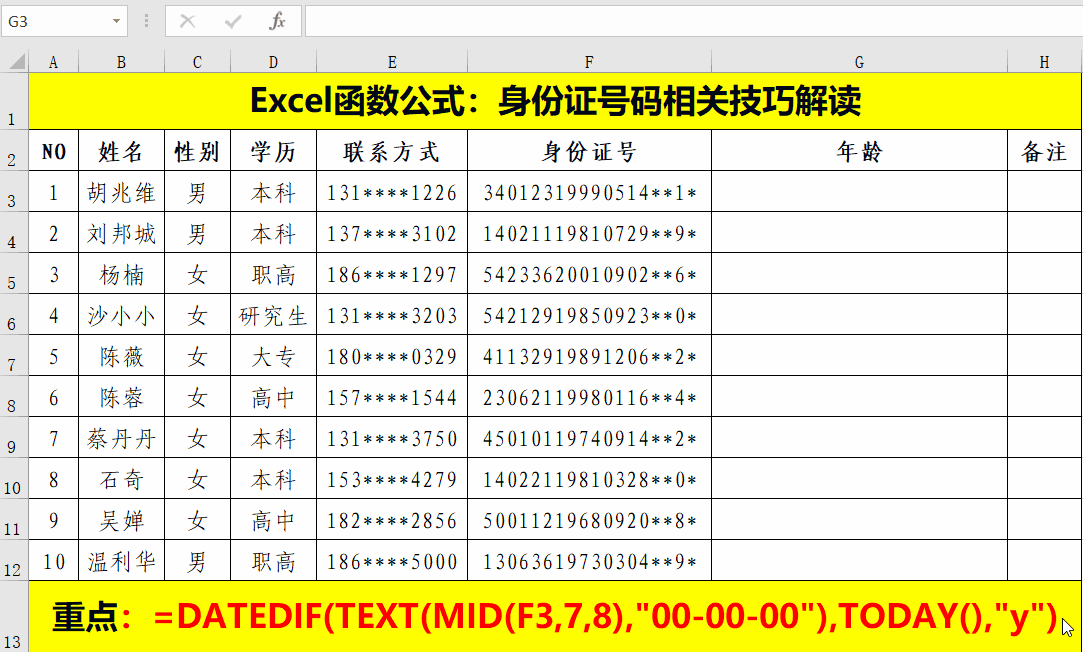Click phone cell '180****0329'

tap(392, 356)
